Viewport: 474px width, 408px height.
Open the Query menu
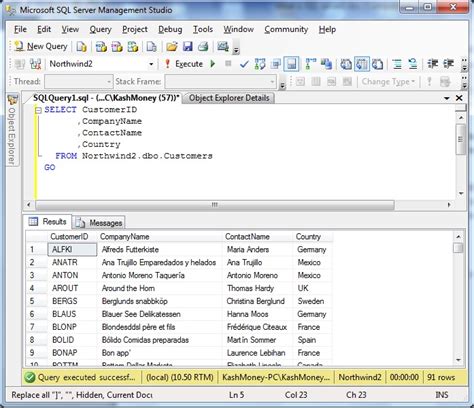pyautogui.click(x=100, y=29)
